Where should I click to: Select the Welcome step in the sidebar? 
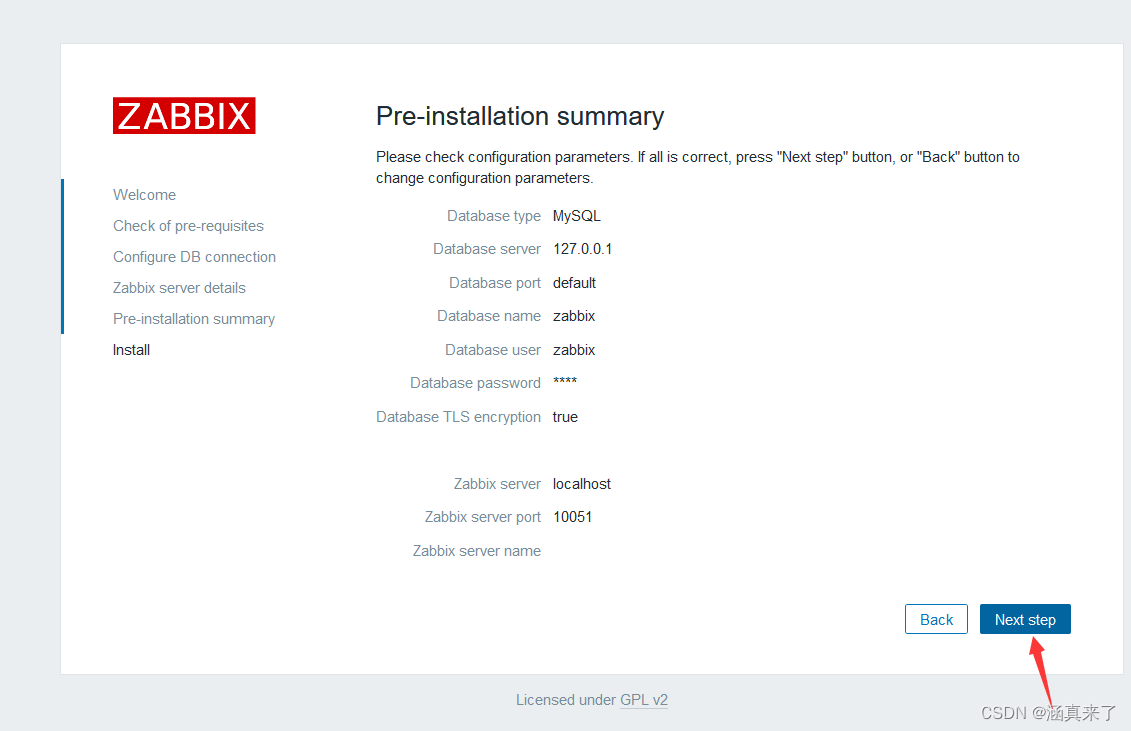click(144, 194)
